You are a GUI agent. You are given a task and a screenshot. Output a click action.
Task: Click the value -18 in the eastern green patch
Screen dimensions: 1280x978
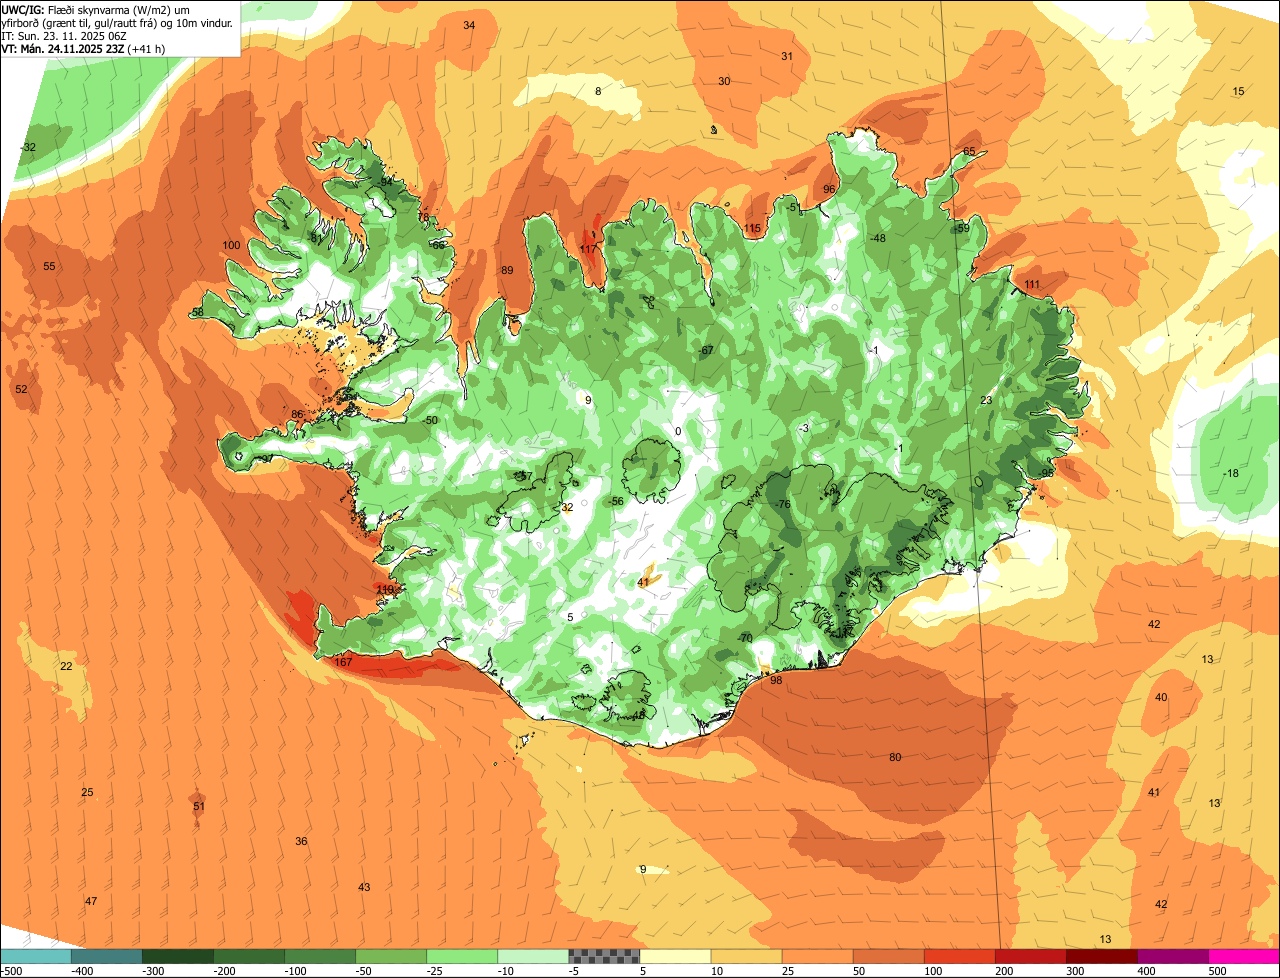pyautogui.click(x=1231, y=473)
